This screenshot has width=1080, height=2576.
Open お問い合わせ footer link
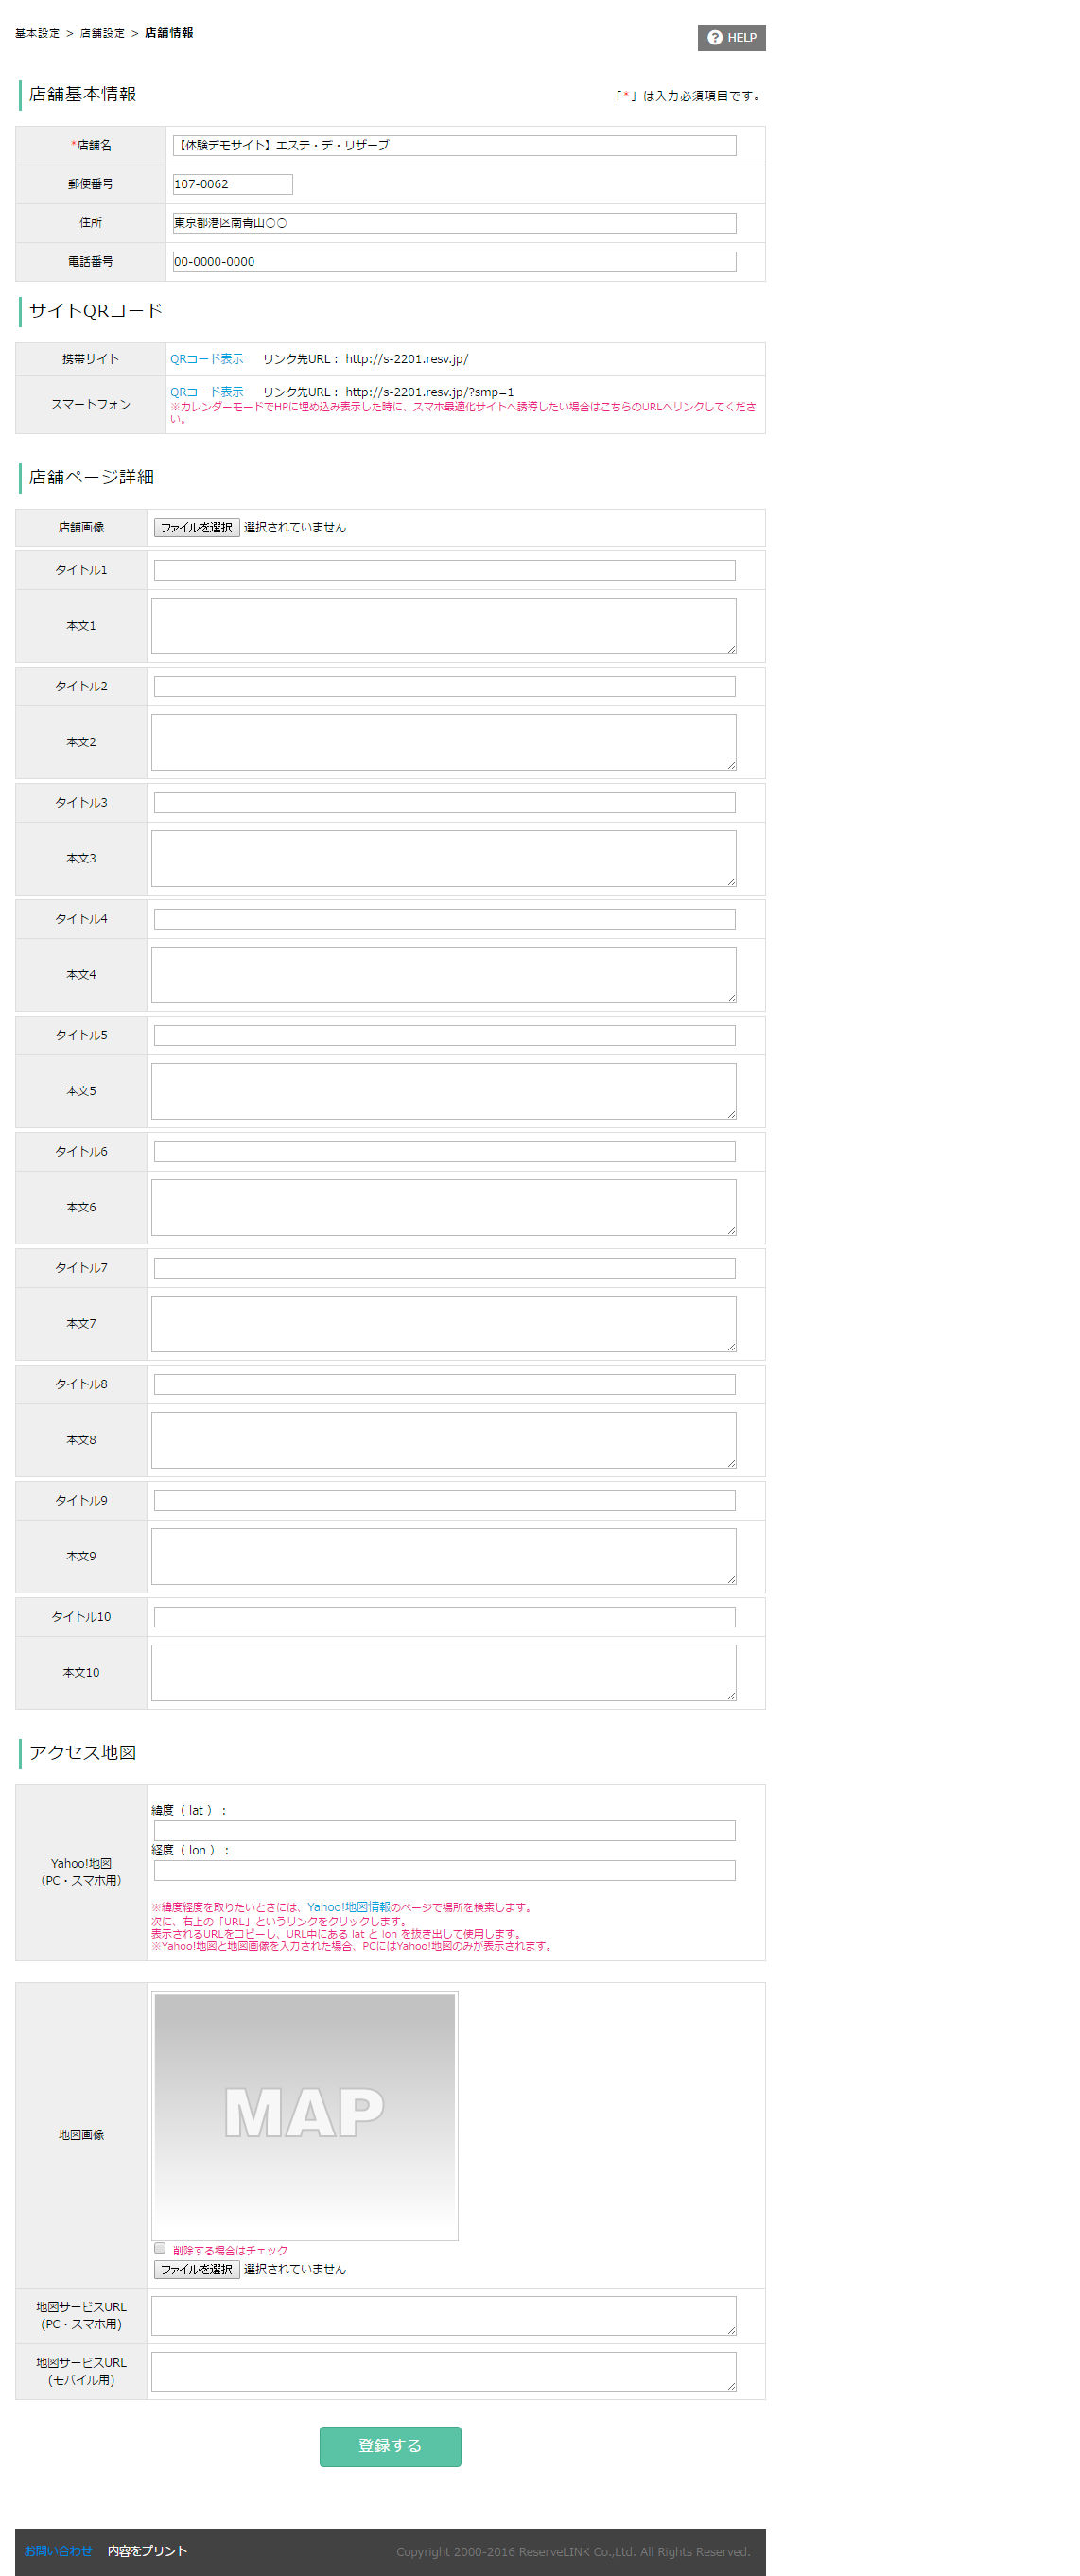coord(58,2550)
